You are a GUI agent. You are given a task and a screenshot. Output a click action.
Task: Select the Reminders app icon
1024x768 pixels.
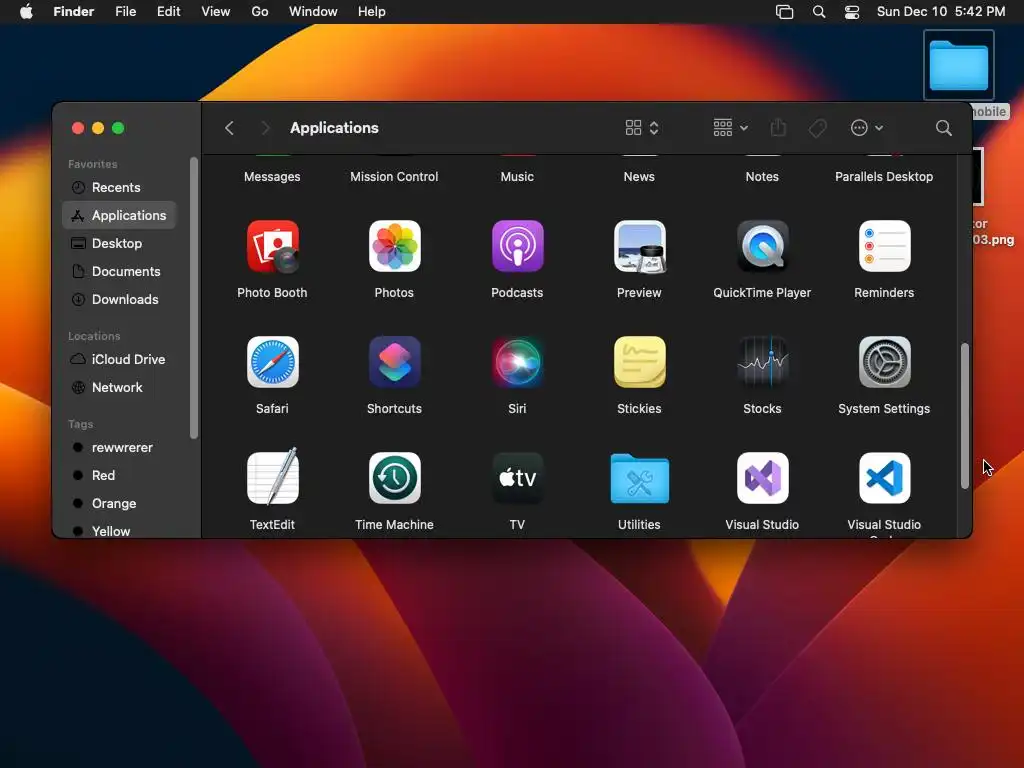[884, 246]
